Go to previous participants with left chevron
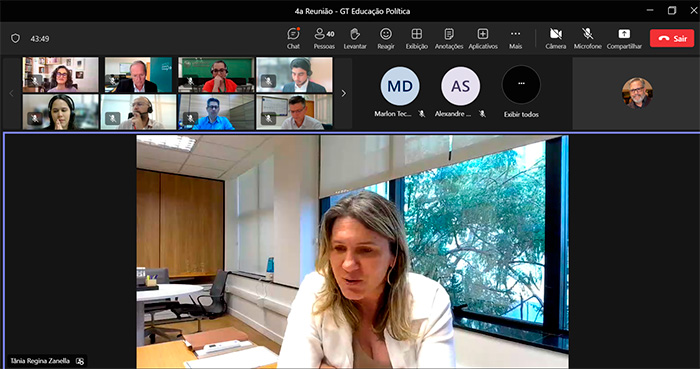The image size is (700, 369). click(12, 93)
